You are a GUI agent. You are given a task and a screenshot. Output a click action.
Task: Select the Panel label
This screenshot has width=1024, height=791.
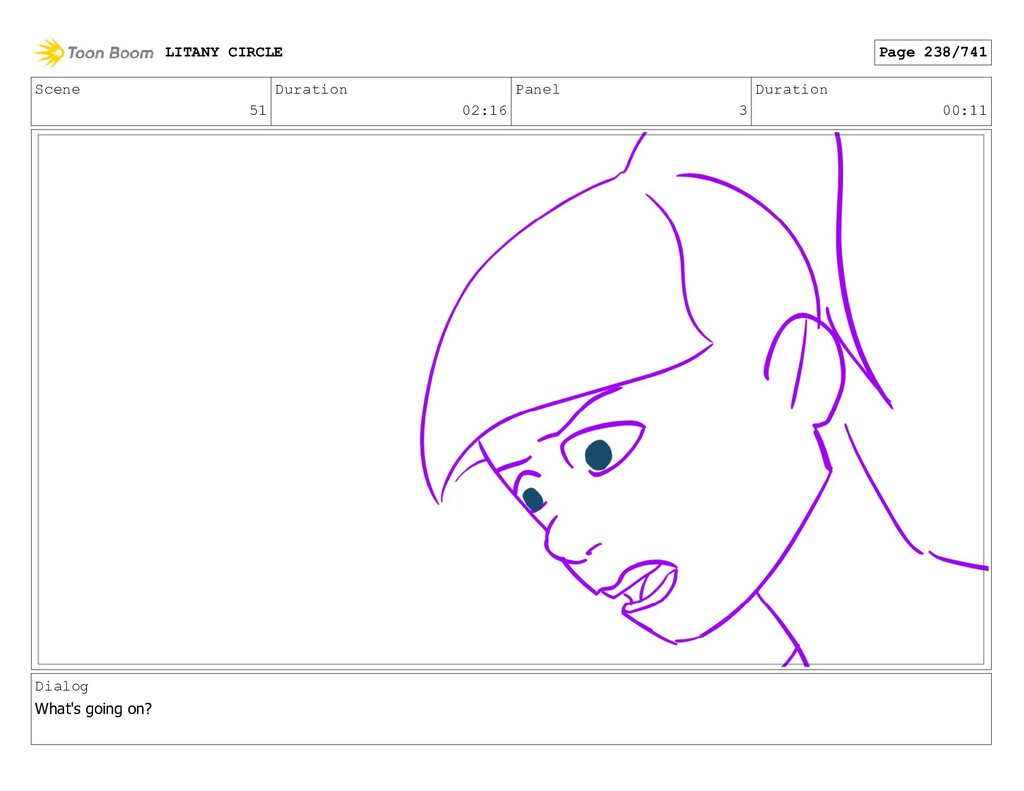pos(537,89)
